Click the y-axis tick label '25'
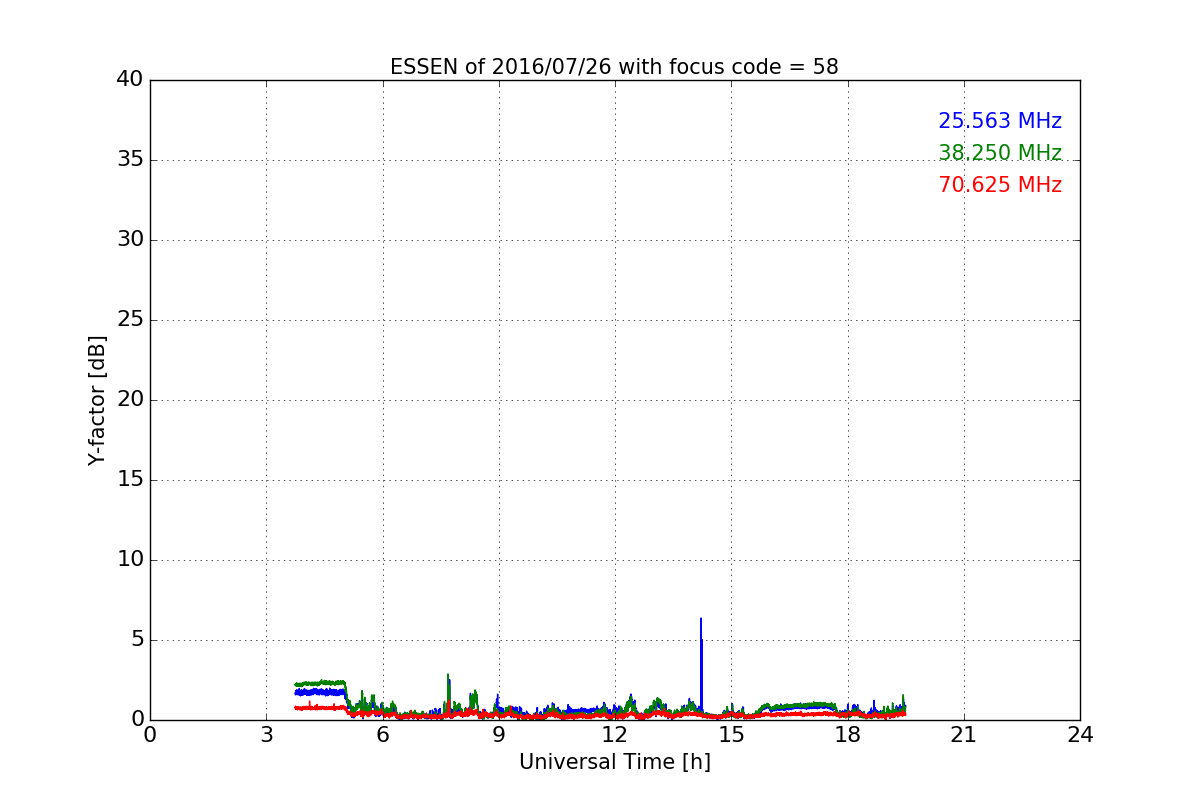This screenshot has height=800, width=1200. pyautogui.click(x=130, y=320)
